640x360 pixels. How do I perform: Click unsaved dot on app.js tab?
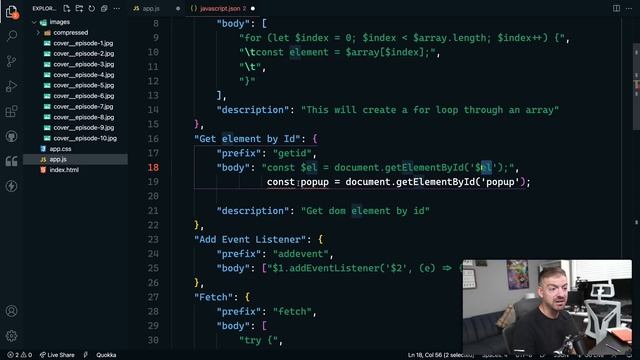178,8
